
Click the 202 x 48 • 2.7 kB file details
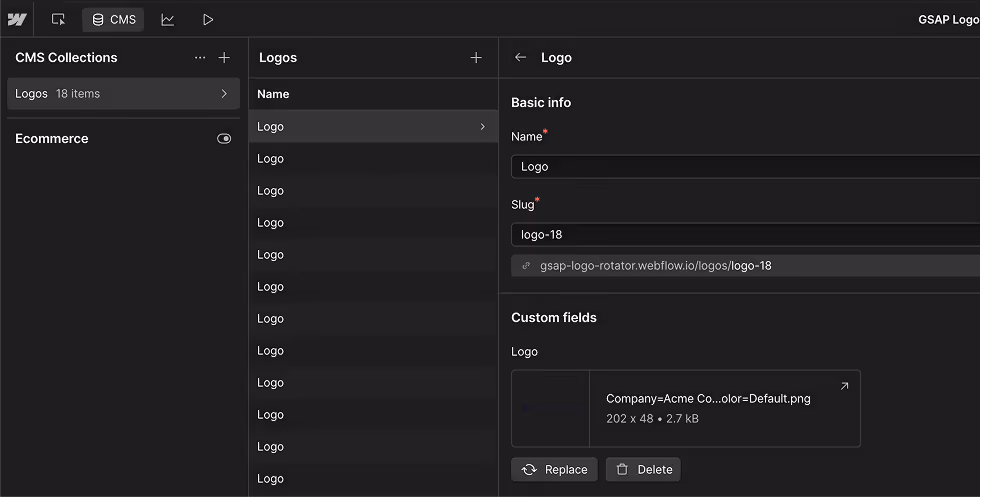click(653, 419)
